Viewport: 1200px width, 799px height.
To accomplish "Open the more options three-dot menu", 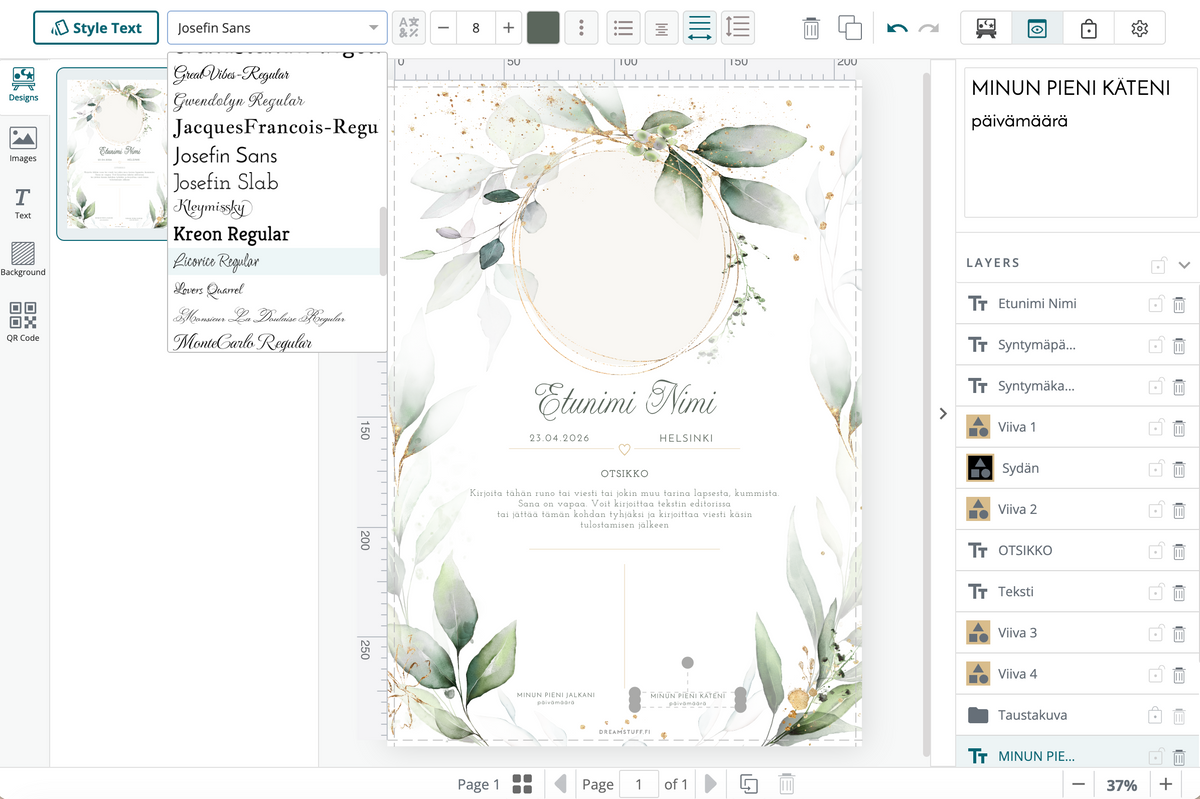I will coord(581,28).
